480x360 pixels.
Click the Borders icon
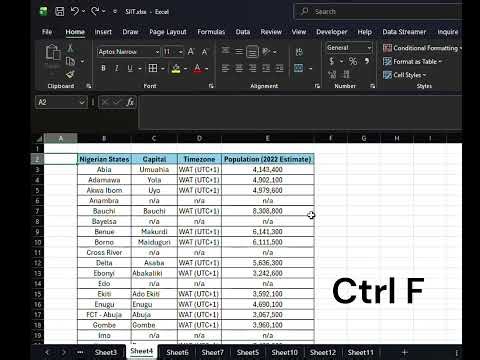pos(153,68)
